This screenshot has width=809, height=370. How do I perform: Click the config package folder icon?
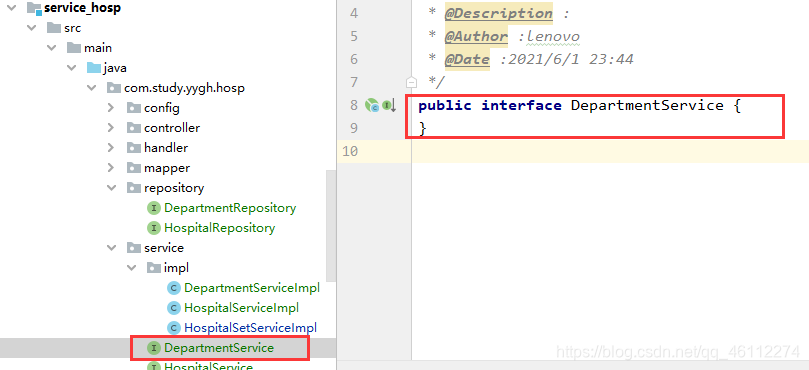(x=134, y=108)
